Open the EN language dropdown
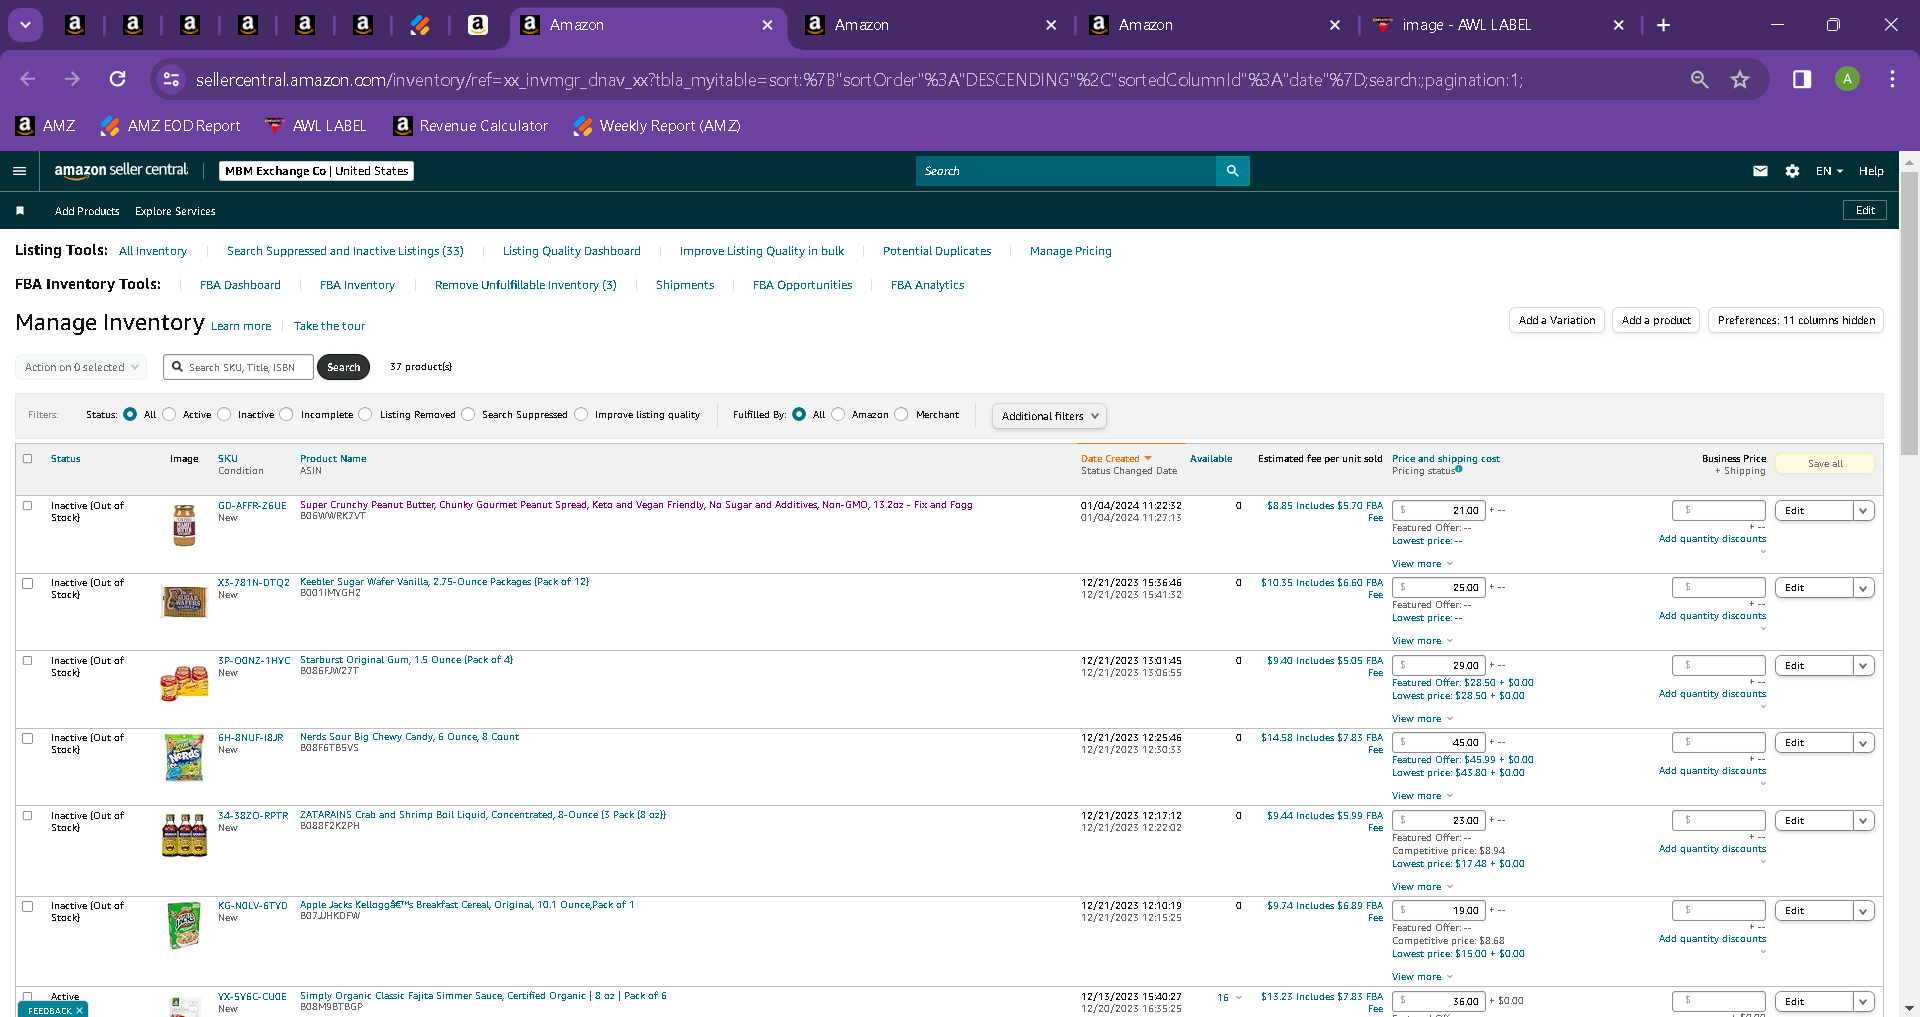 [1829, 171]
